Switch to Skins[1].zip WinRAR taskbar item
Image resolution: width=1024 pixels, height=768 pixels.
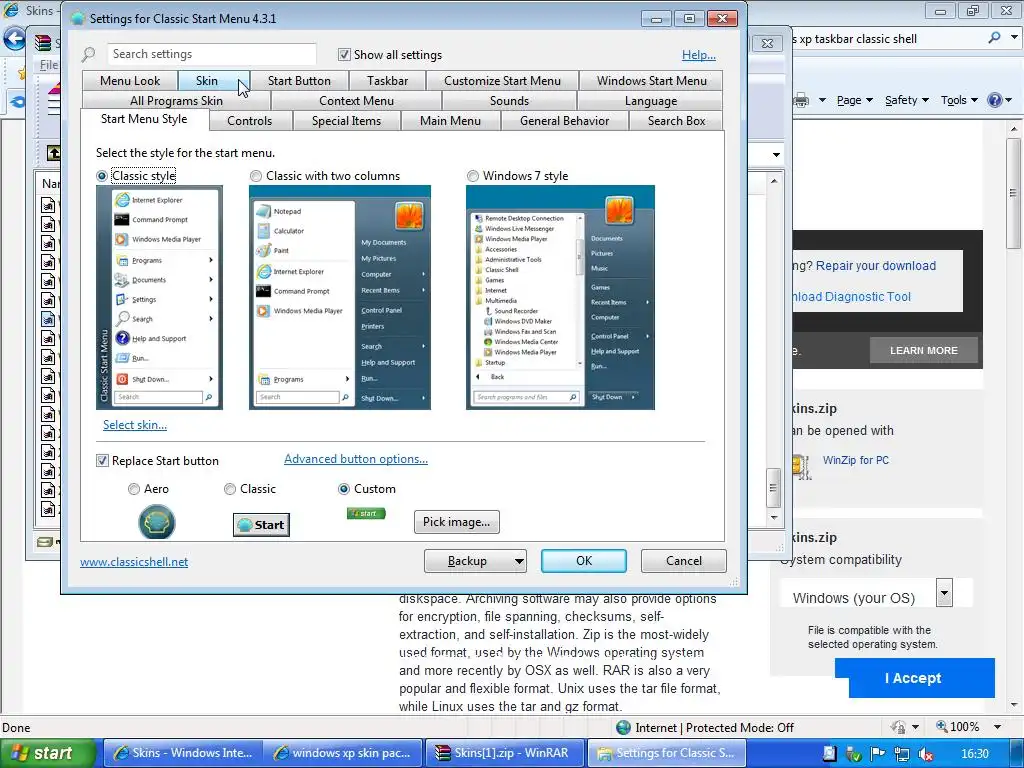pos(505,753)
